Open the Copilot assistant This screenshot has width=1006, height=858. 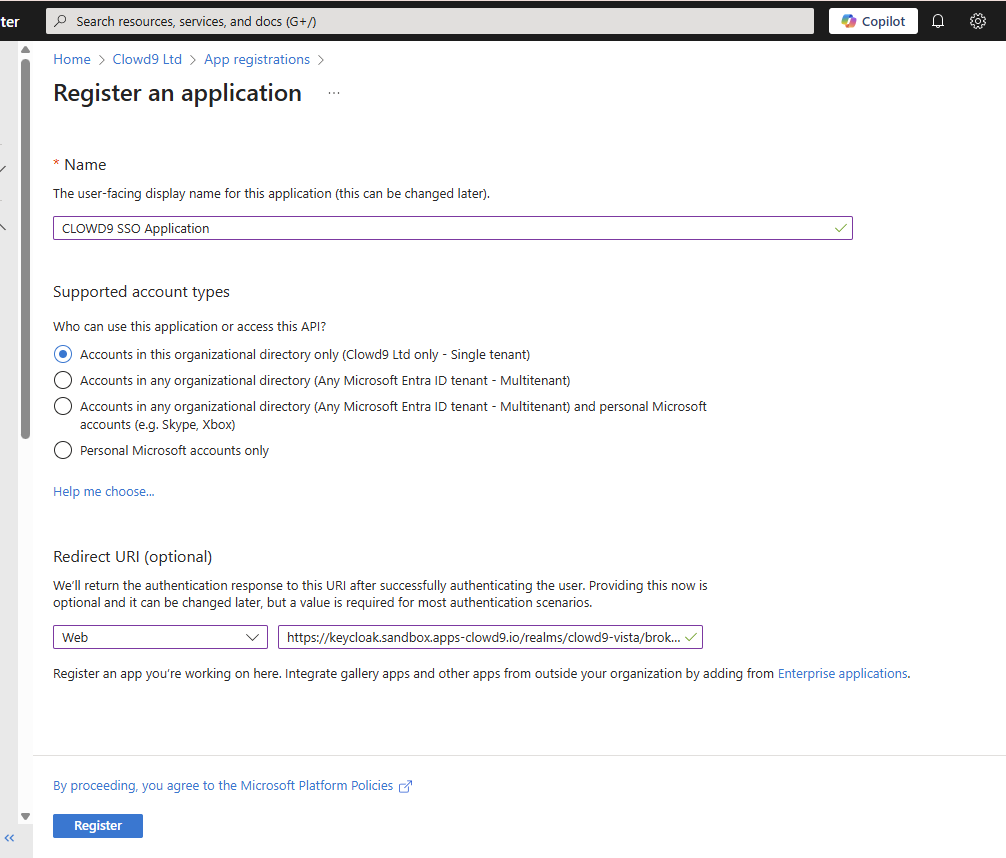(x=873, y=21)
